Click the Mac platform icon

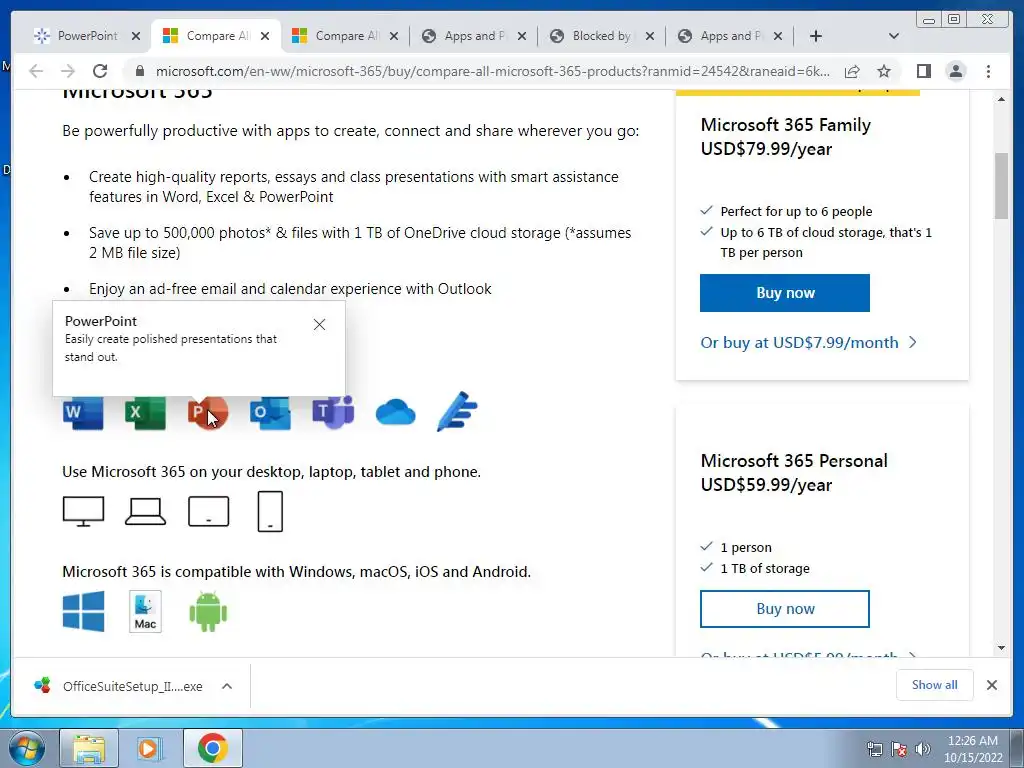point(145,612)
